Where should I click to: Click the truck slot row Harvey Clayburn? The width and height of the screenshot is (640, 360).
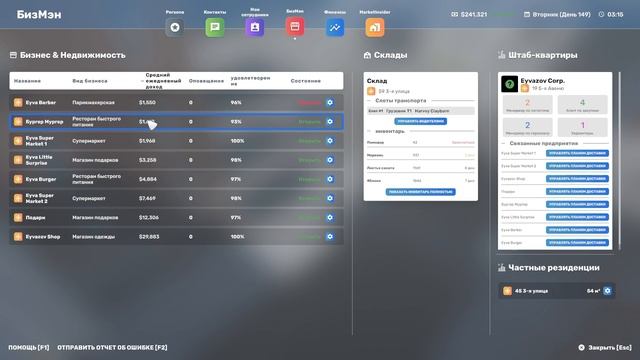click(x=420, y=111)
